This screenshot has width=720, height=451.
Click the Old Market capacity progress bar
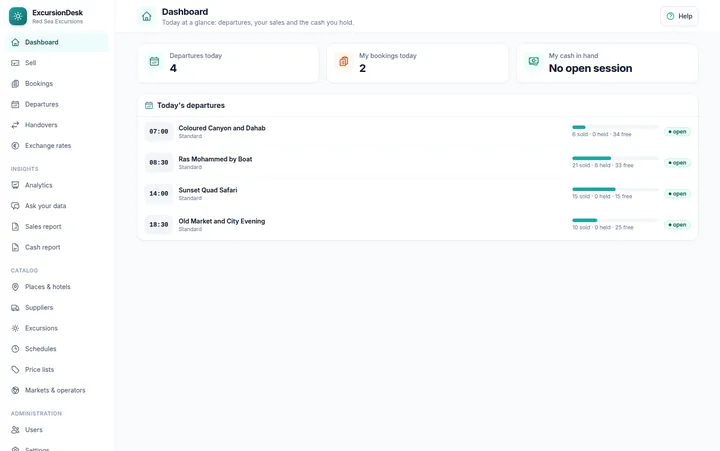(x=615, y=220)
